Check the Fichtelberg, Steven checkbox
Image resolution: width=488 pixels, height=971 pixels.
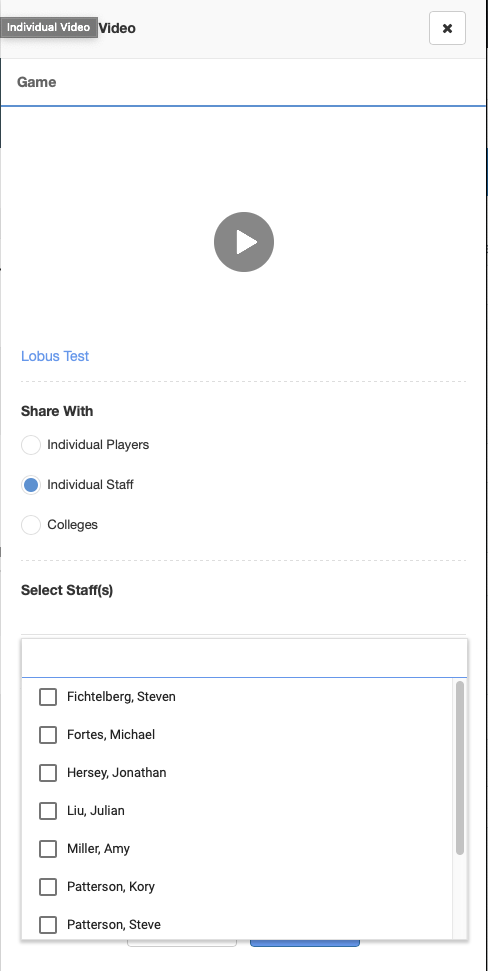click(x=48, y=697)
